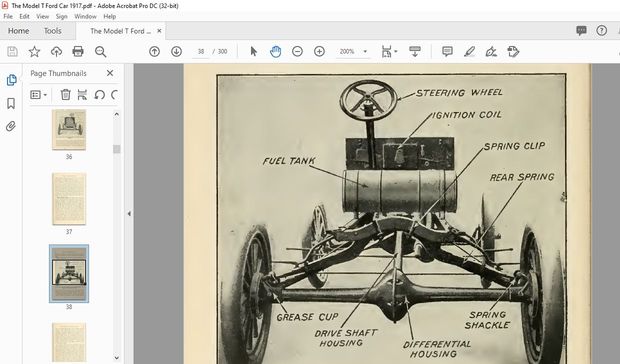This screenshot has height=364, width=620.
Task: Select The Model T Ford document tab
Action: (x=120, y=31)
